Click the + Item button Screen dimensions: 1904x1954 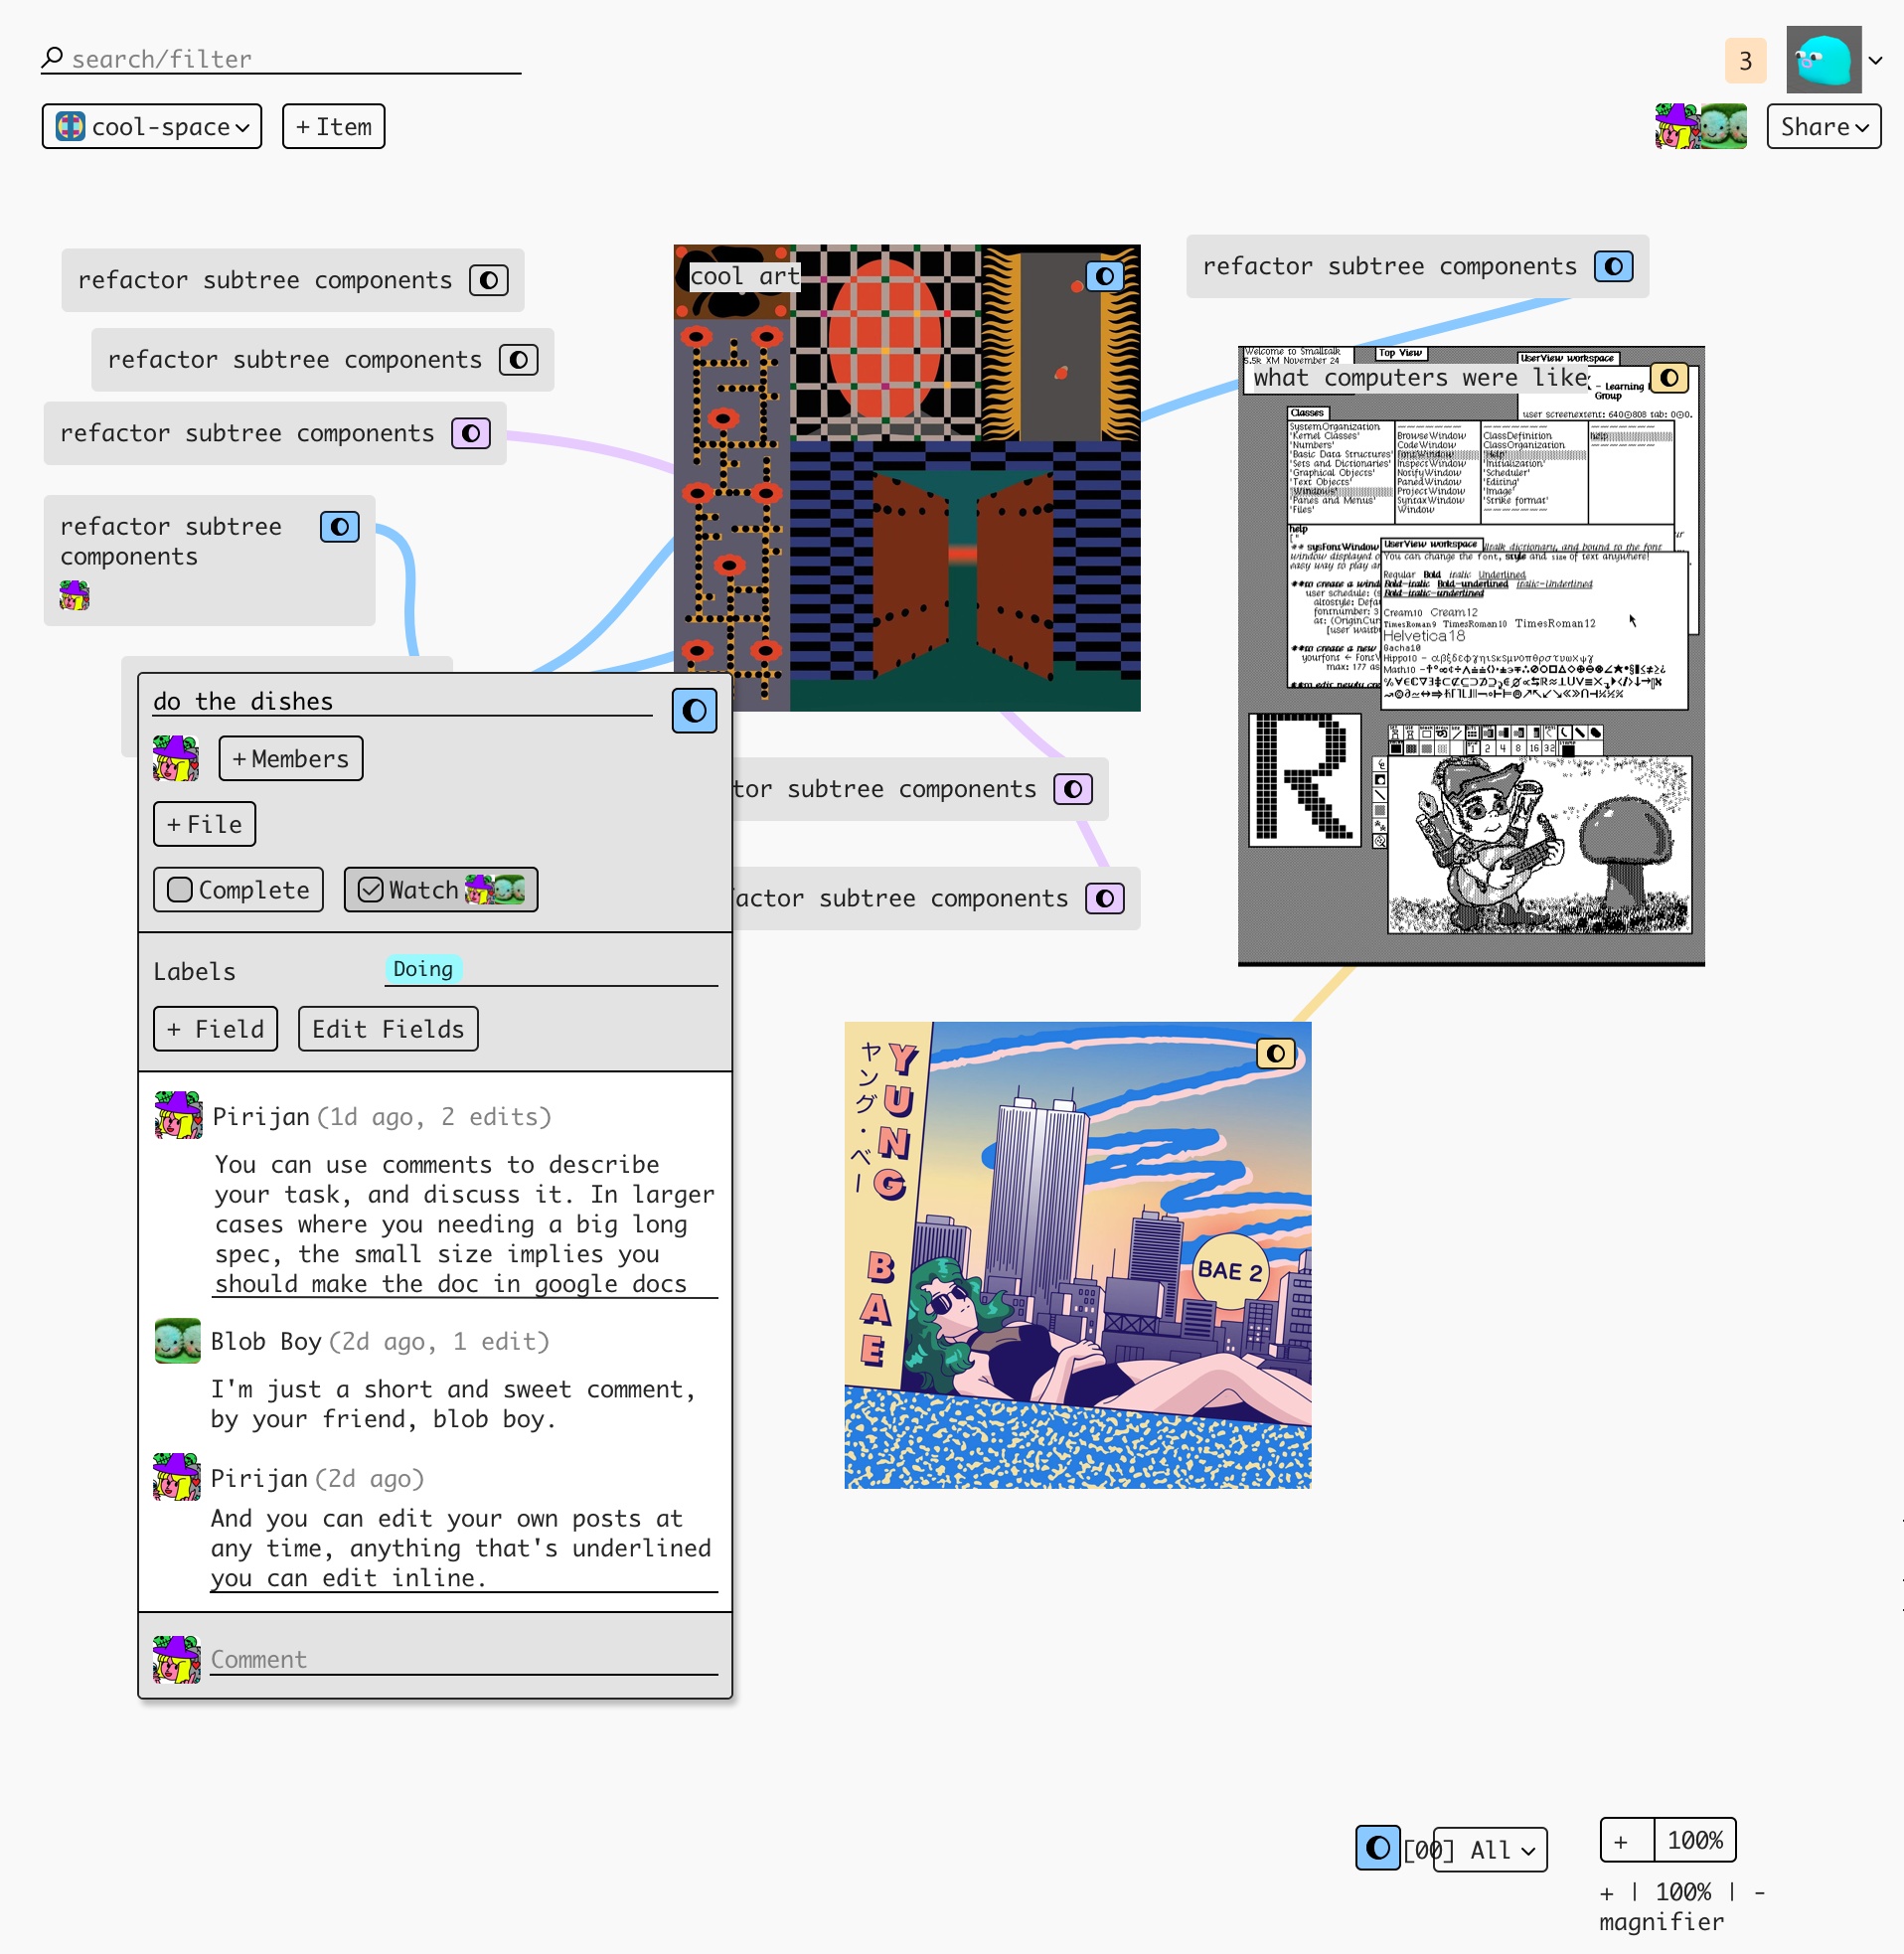coord(333,127)
